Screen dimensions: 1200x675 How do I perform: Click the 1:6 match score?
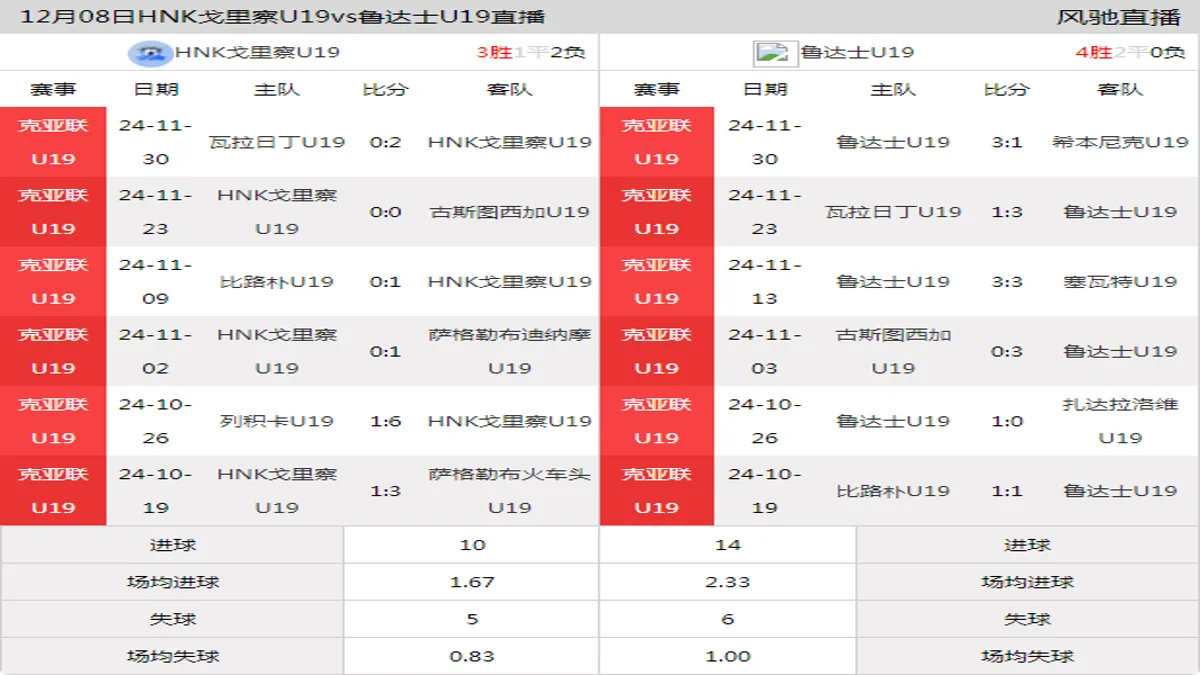385,421
